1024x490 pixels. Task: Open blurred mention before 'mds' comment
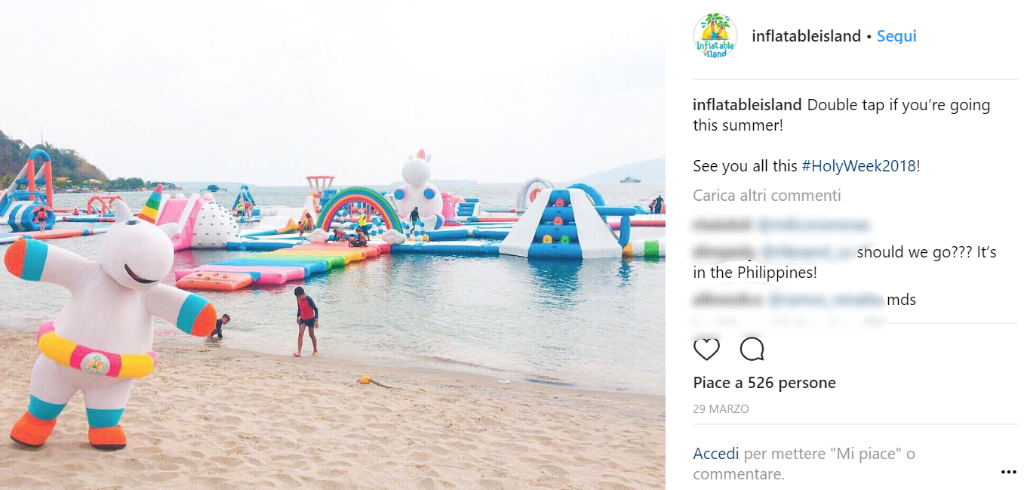click(825, 301)
